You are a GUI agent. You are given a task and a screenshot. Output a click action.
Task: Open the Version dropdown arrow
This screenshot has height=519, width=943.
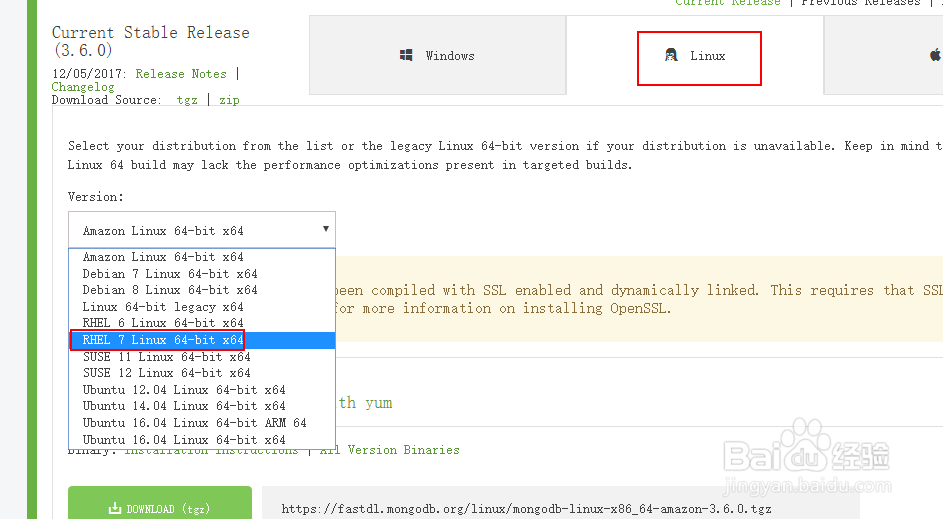pyautogui.click(x=325, y=229)
